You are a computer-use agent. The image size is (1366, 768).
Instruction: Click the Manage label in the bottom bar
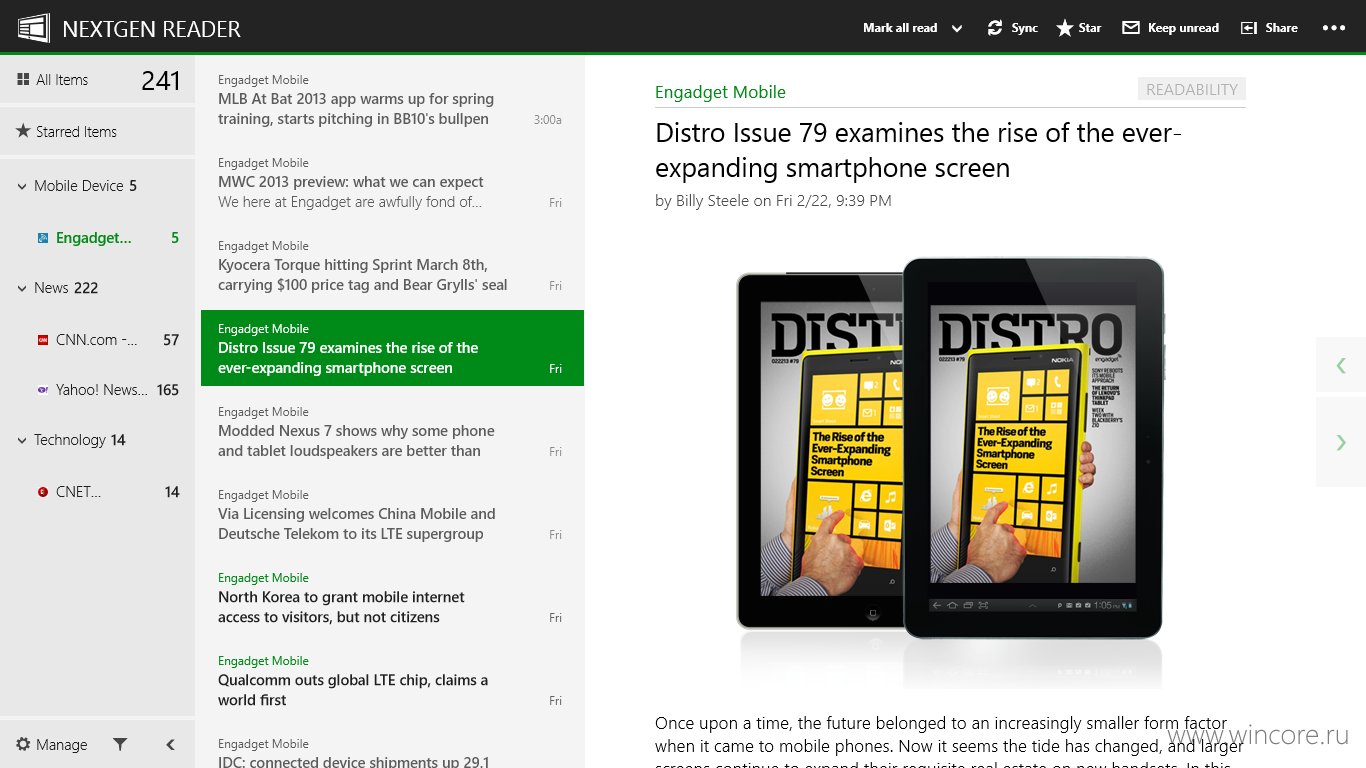[x=61, y=744]
